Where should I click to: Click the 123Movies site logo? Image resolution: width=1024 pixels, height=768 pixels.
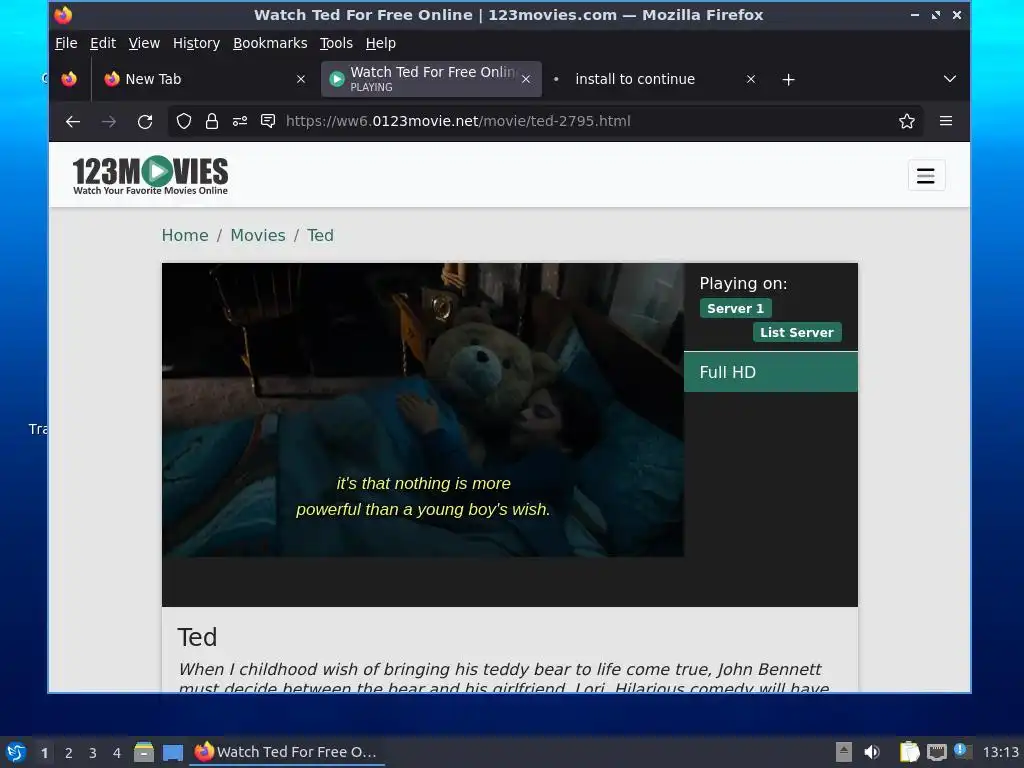(x=150, y=175)
